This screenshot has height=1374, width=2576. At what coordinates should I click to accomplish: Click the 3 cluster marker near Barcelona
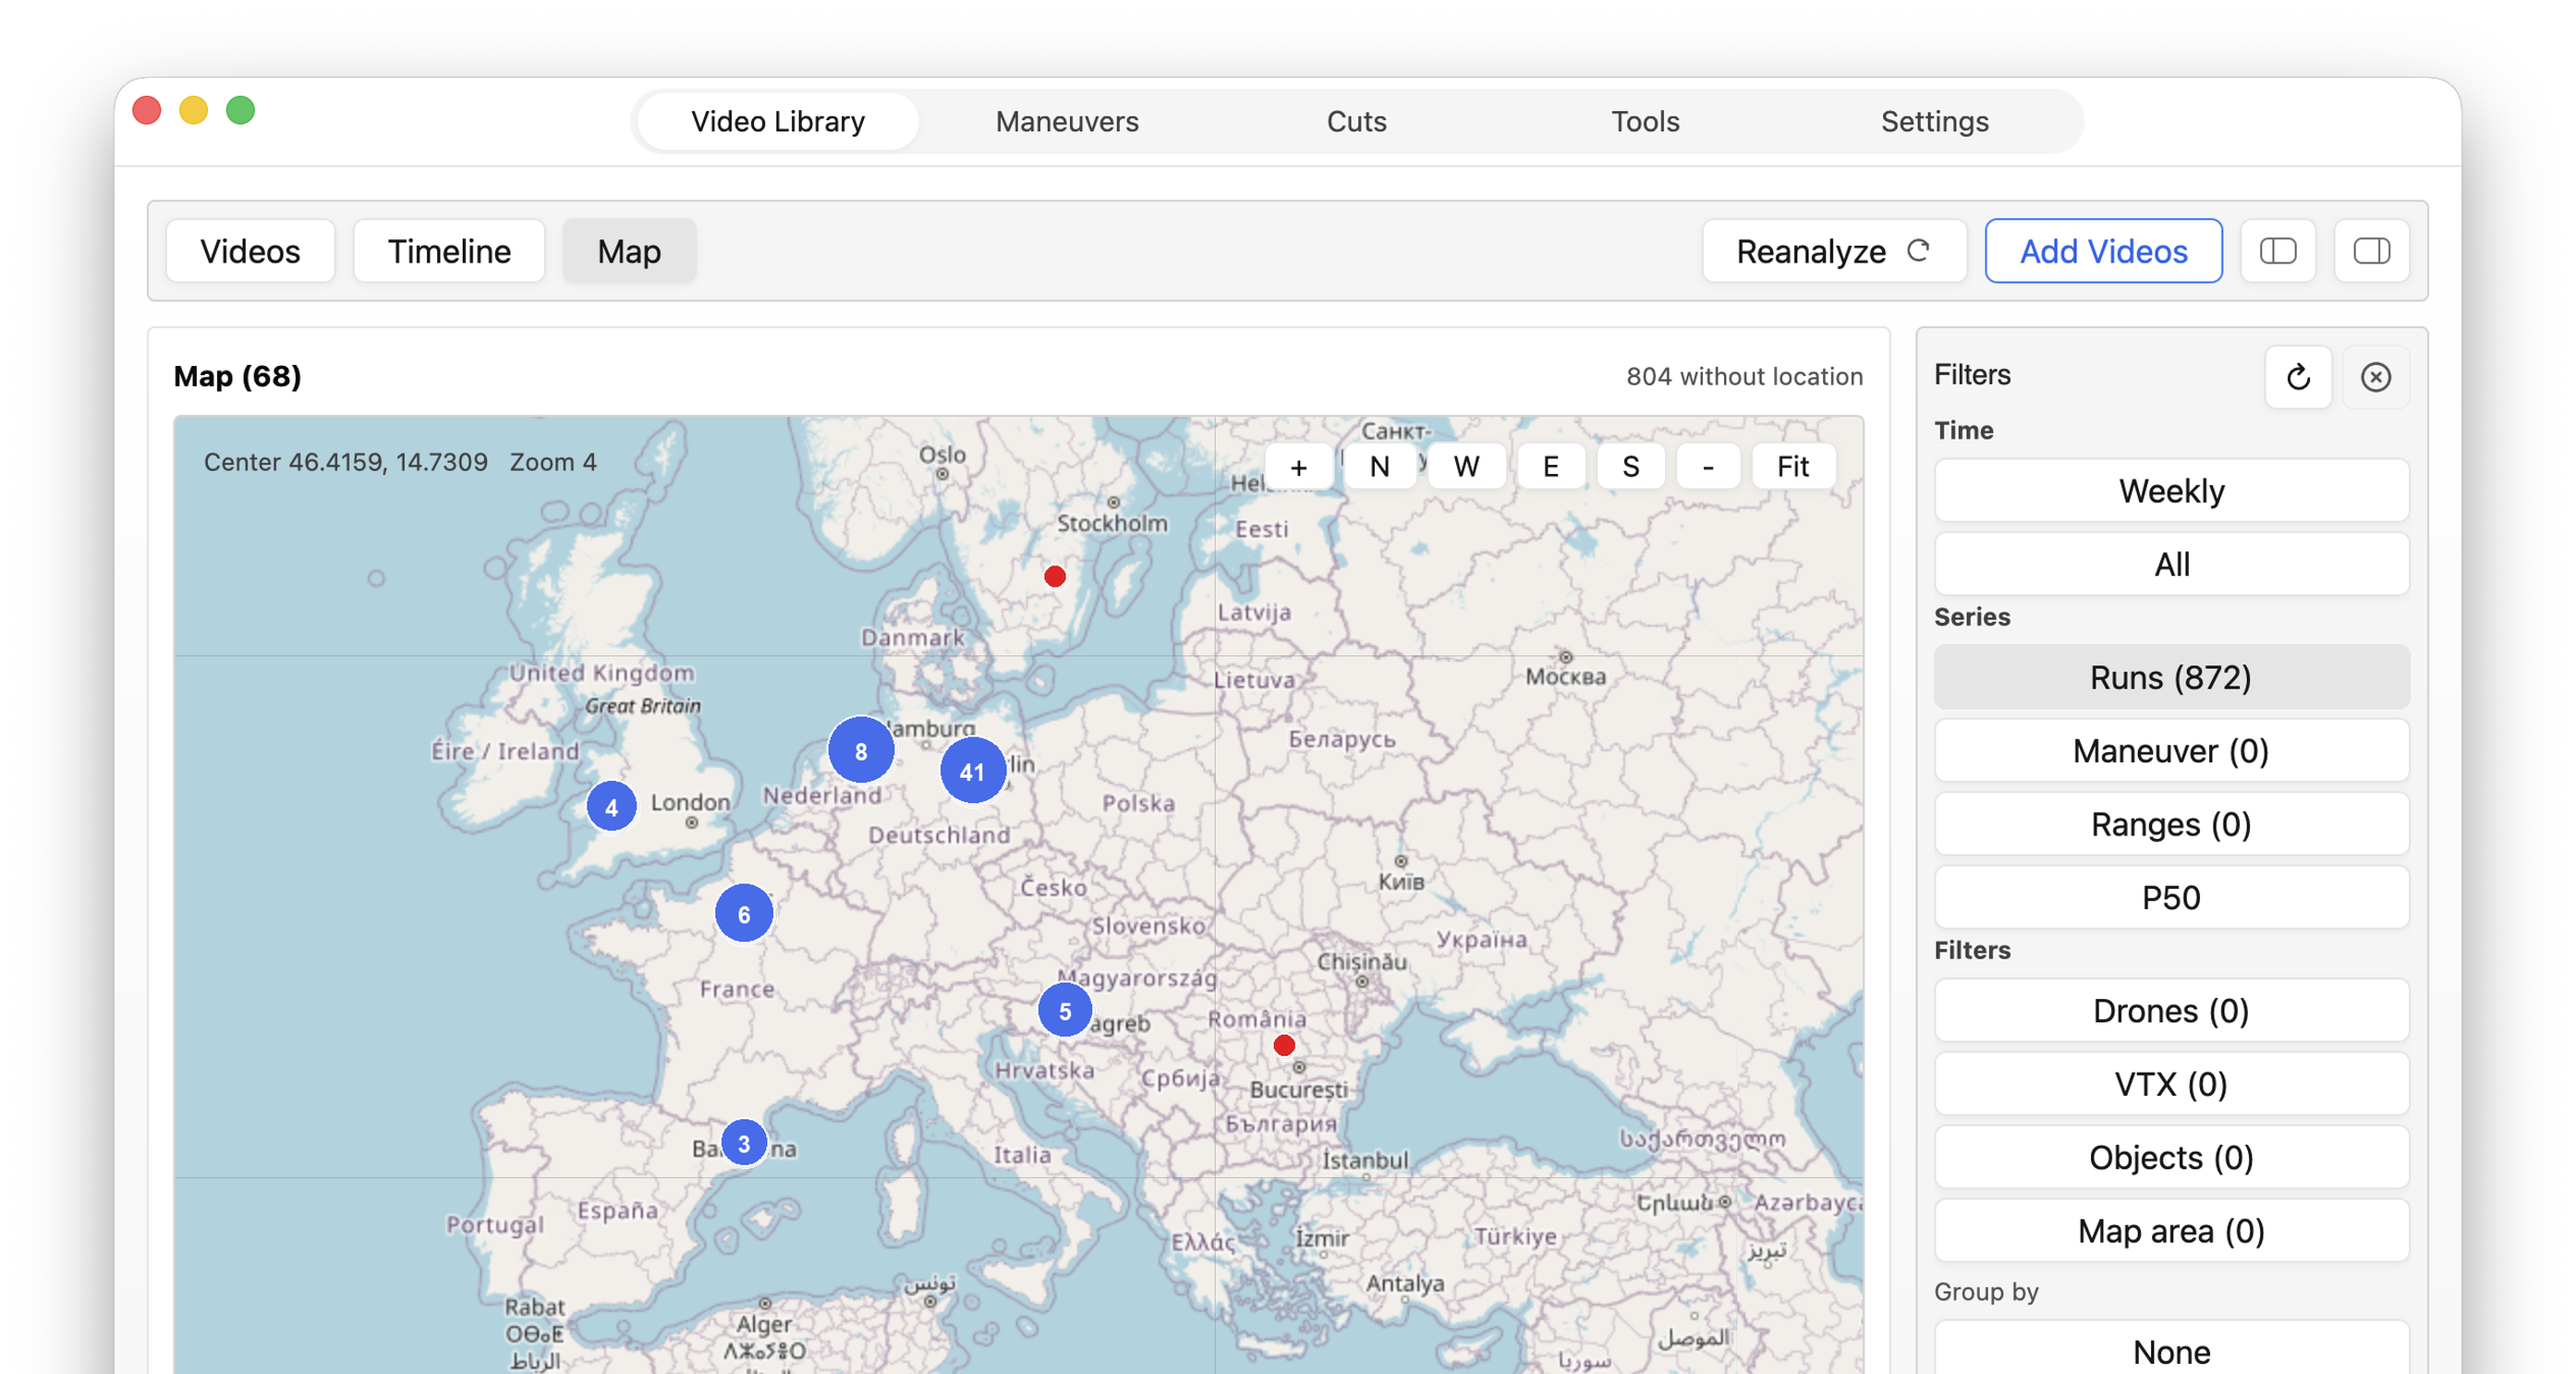coord(744,1144)
